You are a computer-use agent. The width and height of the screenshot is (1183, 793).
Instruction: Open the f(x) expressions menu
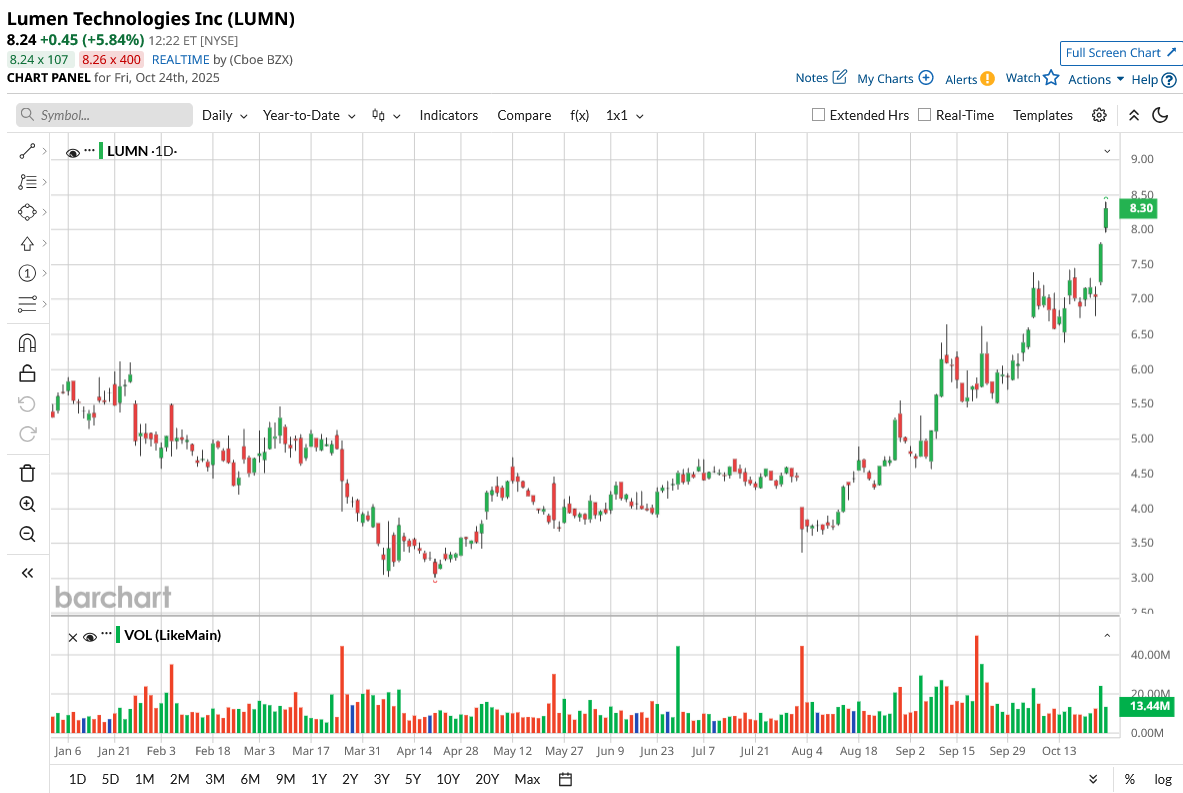tap(579, 115)
